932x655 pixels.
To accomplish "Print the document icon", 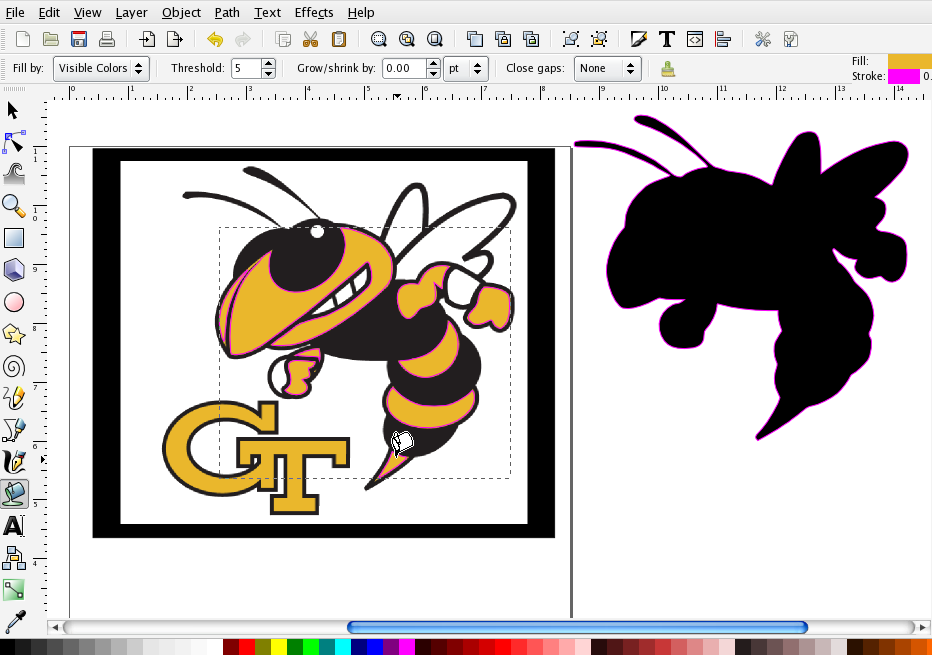I will click(x=106, y=39).
